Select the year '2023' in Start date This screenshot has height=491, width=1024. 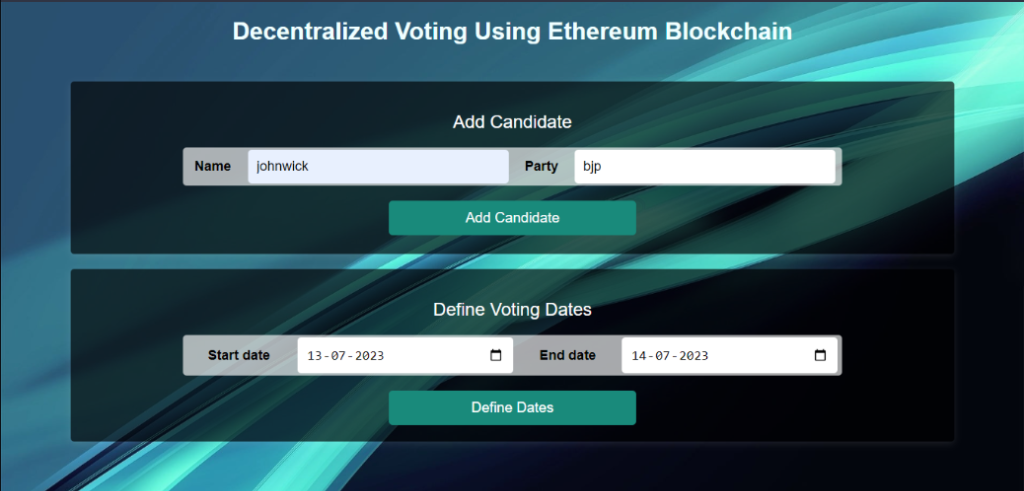(x=368, y=356)
